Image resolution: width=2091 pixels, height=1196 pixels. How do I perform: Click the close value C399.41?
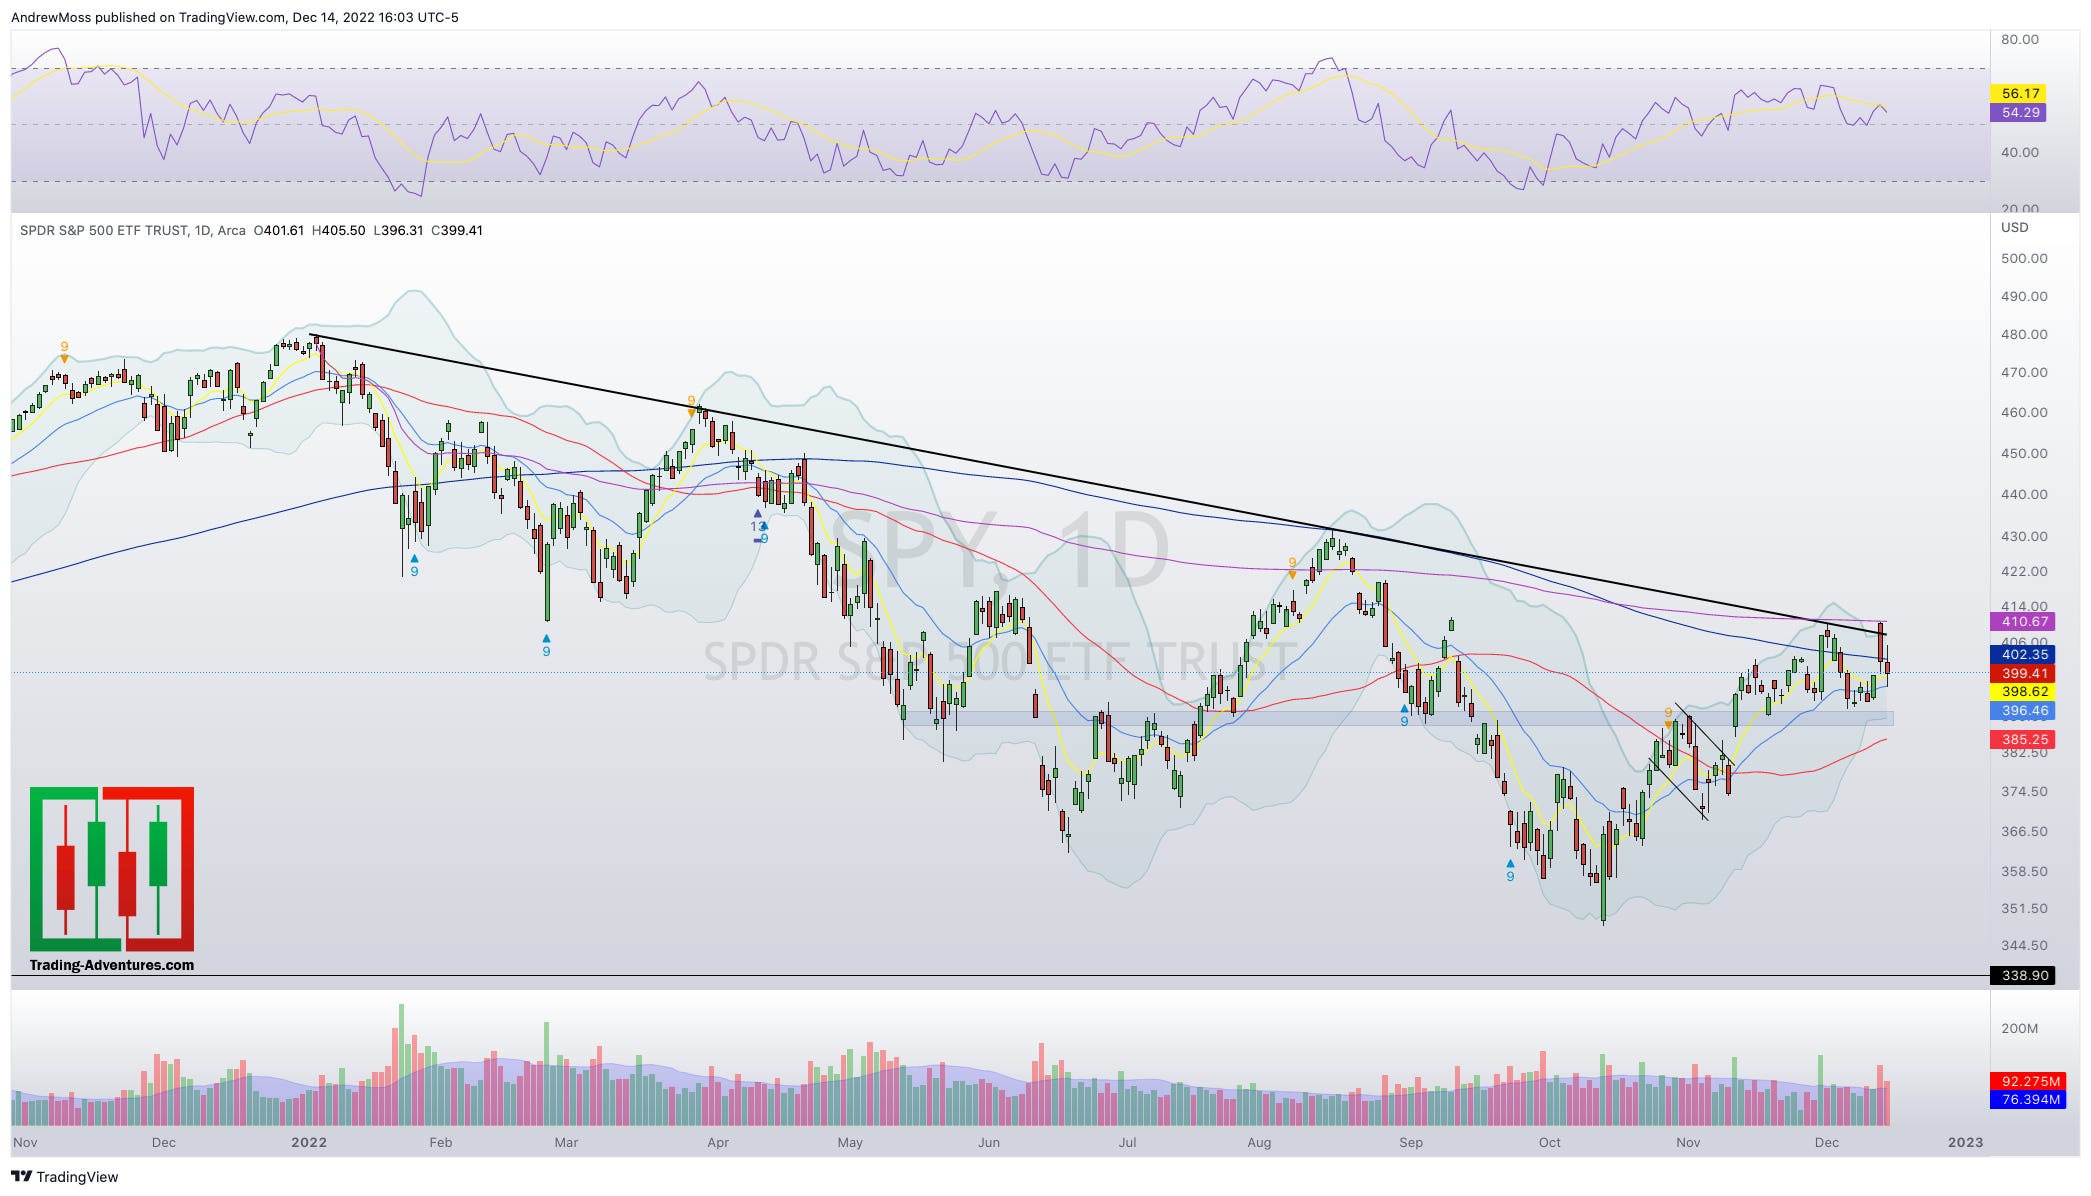click(457, 230)
